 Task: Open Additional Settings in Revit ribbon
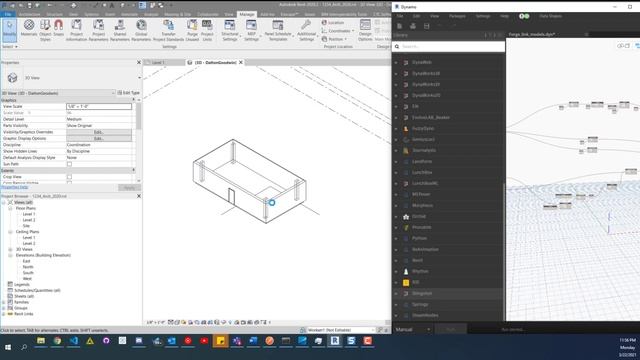coord(306,30)
